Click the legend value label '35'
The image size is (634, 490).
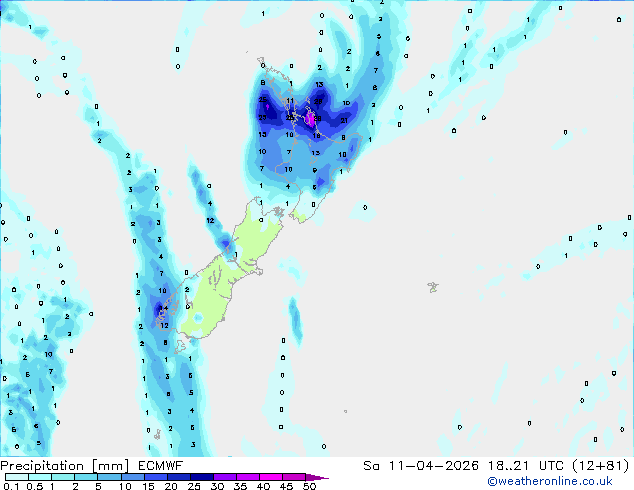point(240,486)
